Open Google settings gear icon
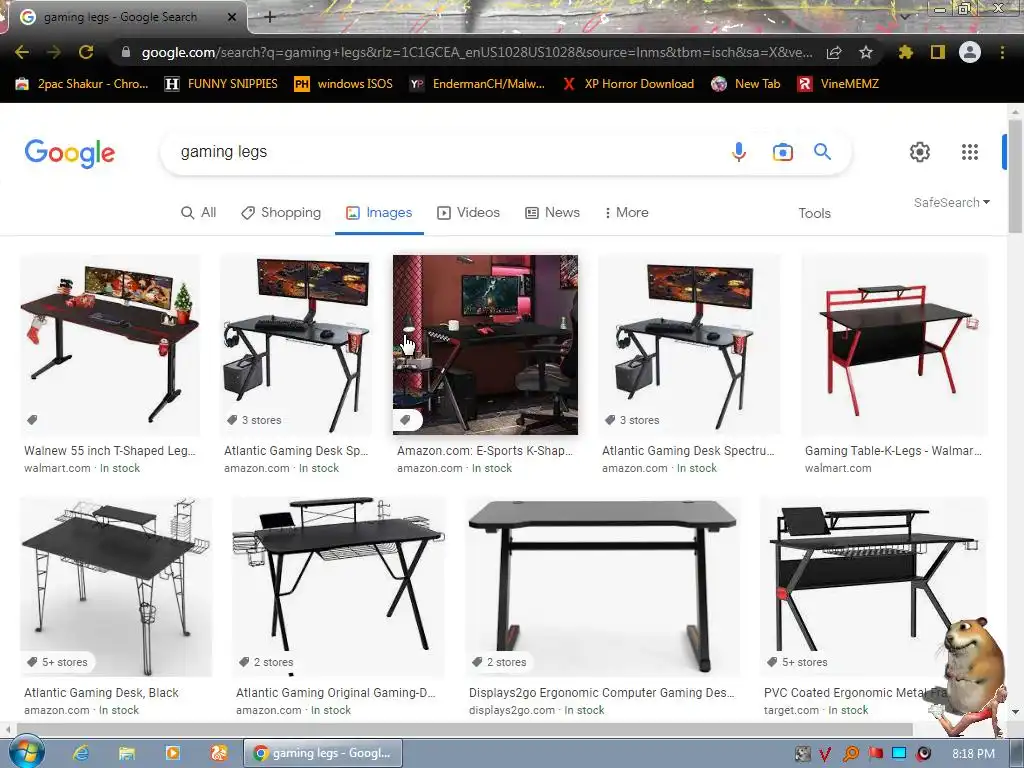This screenshot has height=768, width=1024. [920, 152]
